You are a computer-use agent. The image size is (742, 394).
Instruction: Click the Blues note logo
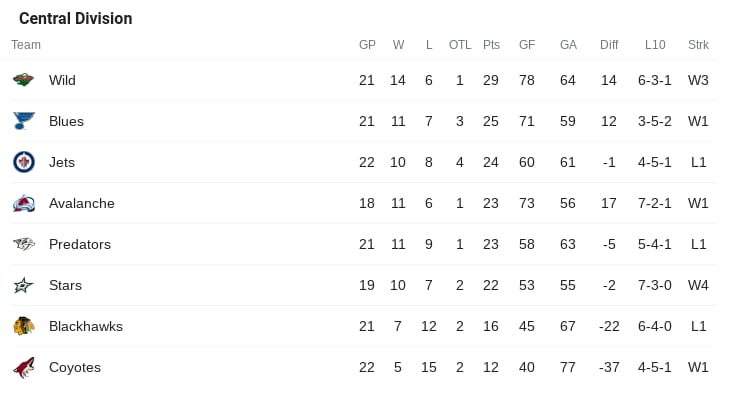point(24,121)
